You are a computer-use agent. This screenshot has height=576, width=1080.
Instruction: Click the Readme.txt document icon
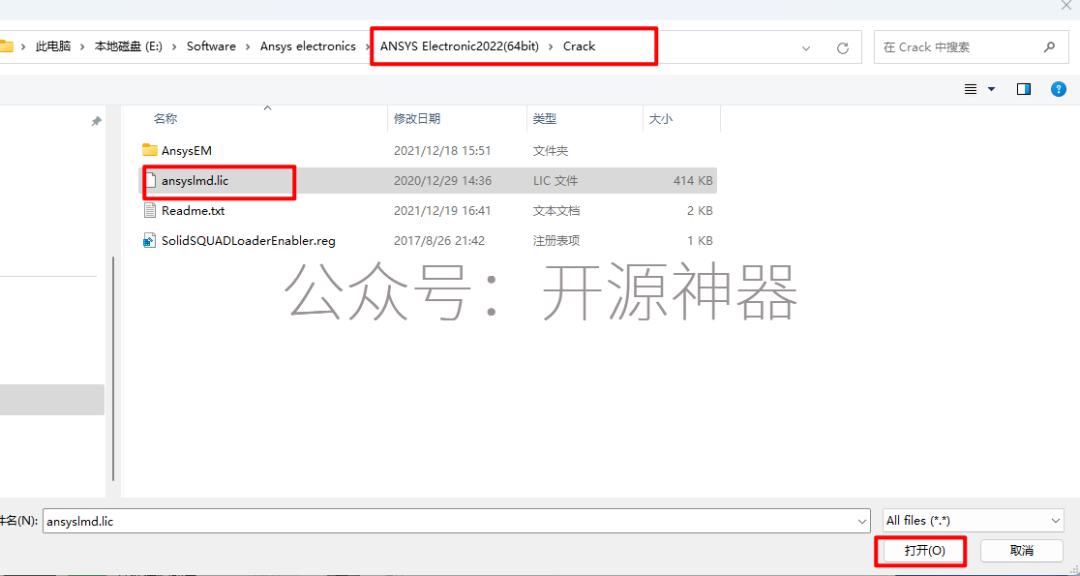[x=150, y=211]
